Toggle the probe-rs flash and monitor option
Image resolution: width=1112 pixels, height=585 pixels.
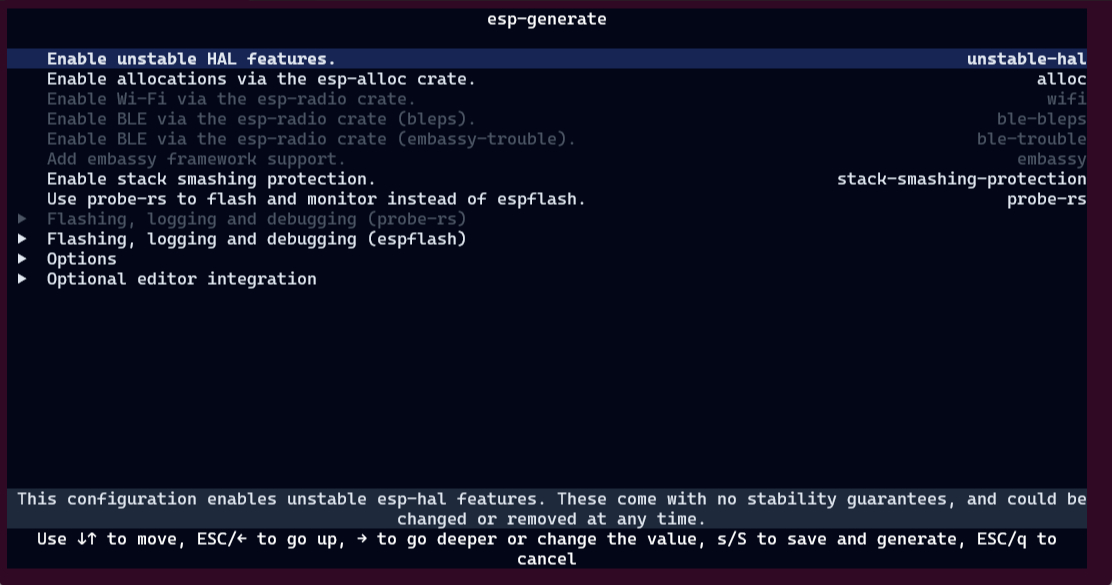coord(316,199)
